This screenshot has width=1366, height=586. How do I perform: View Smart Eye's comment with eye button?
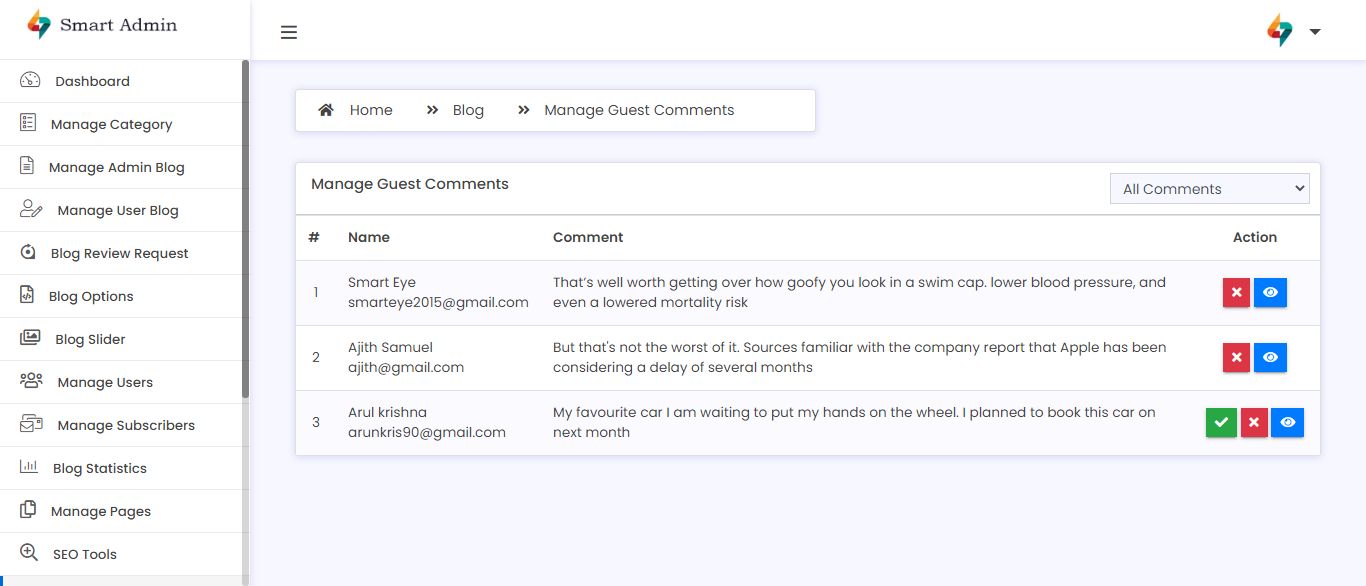tap(1270, 293)
